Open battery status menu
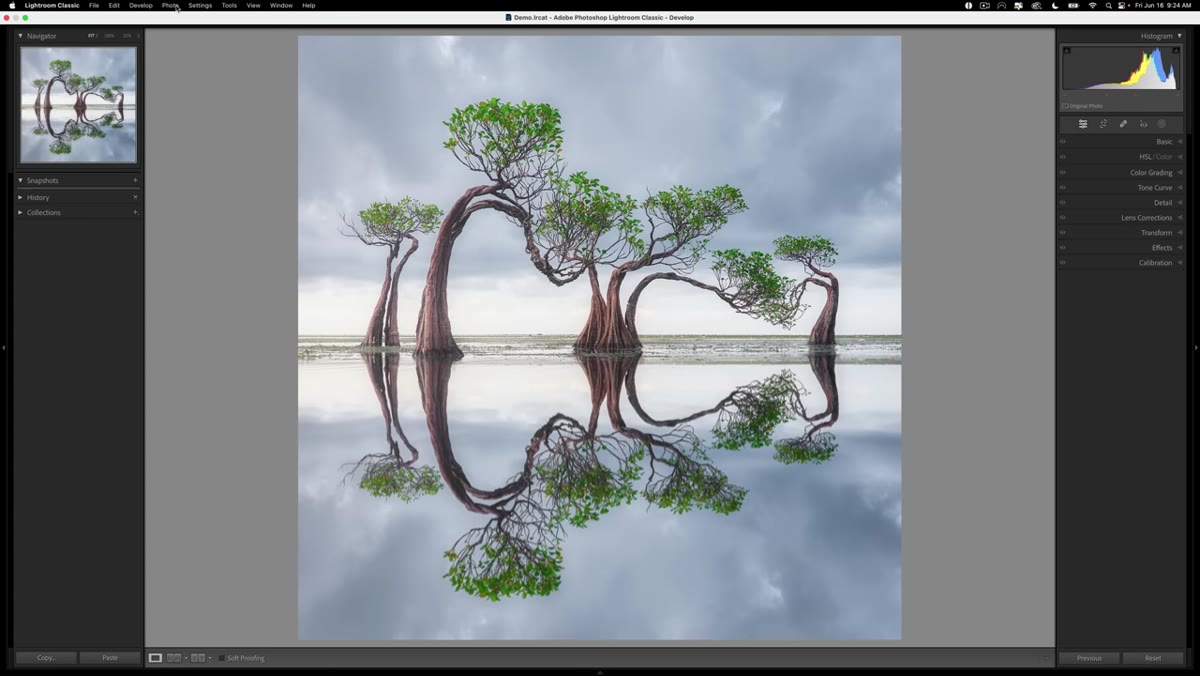The width and height of the screenshot is (1200, 676). click(1073, 5)
